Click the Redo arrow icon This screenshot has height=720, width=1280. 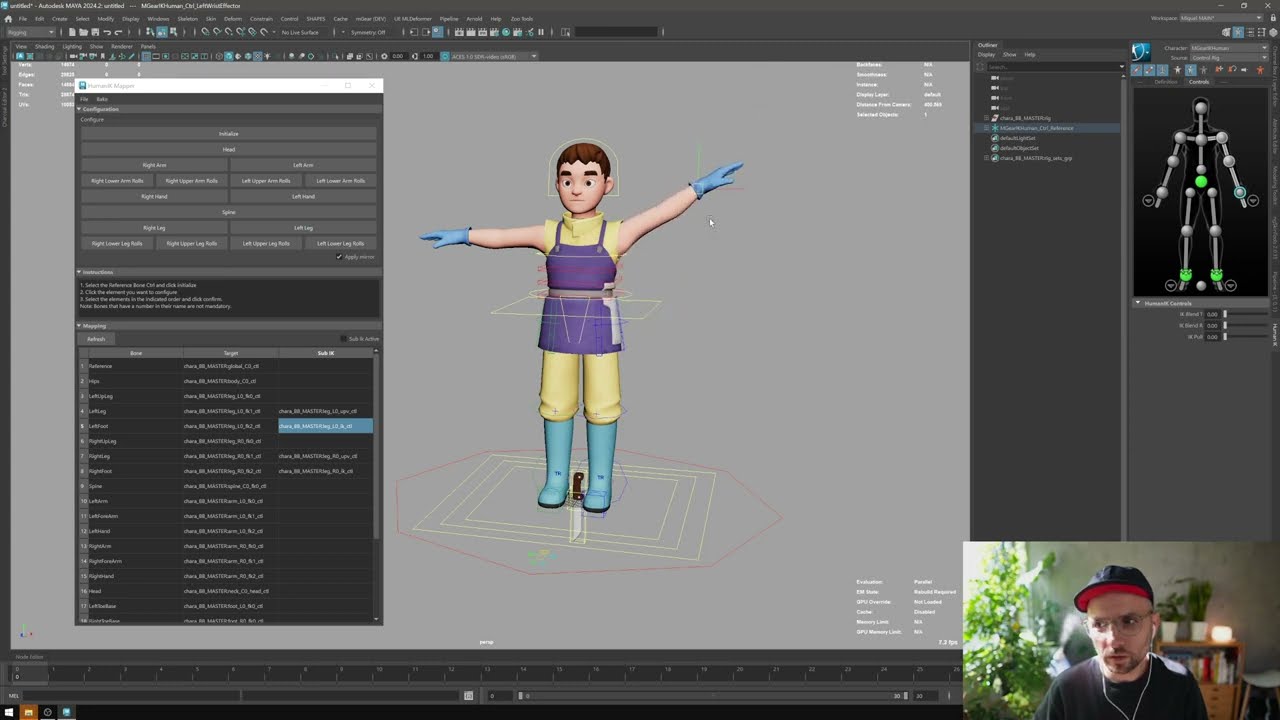(x=117, y=32)
